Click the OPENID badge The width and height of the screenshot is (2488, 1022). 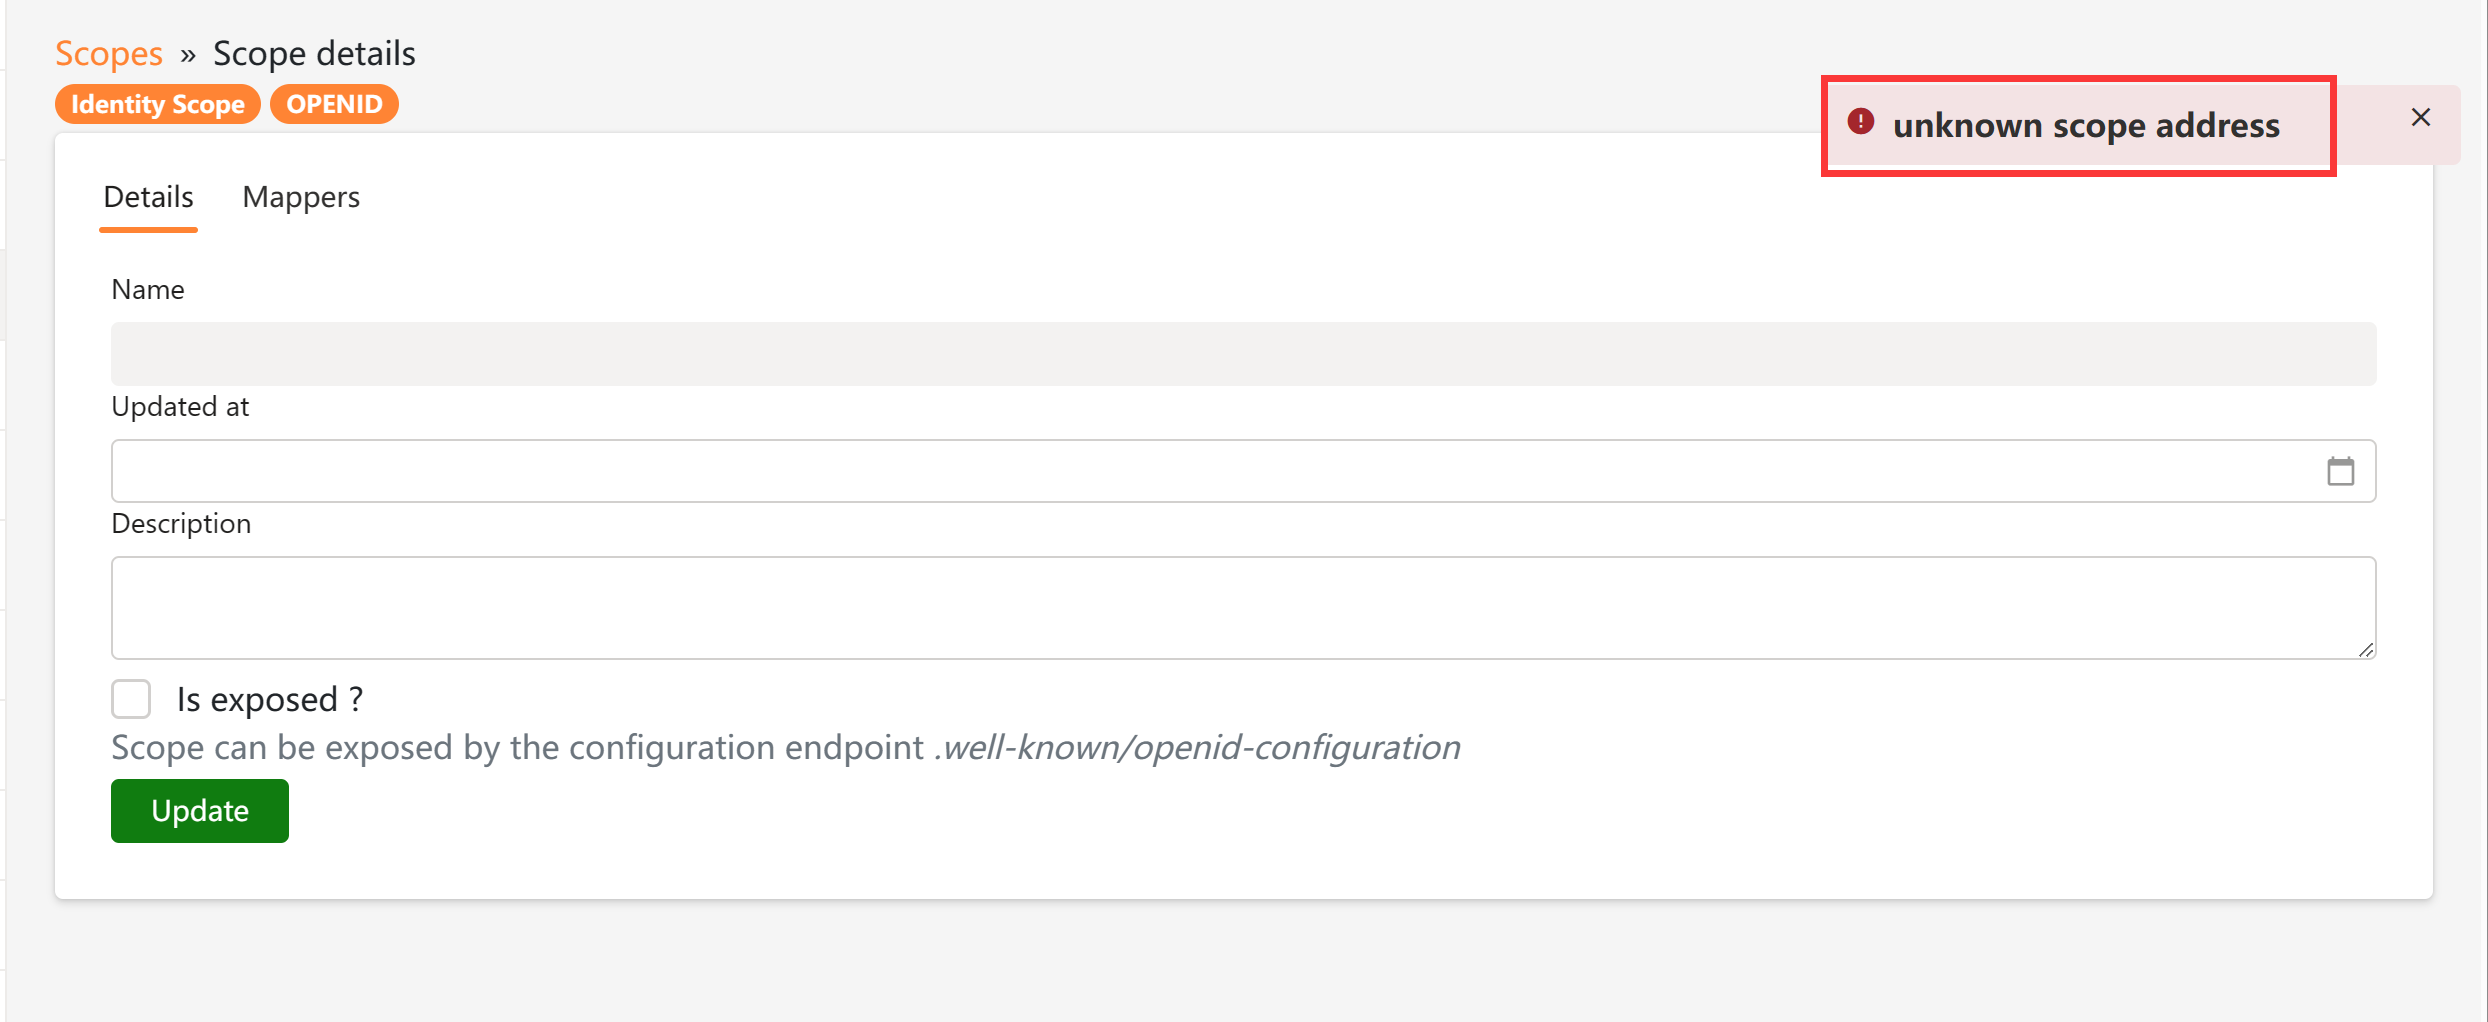334,103
